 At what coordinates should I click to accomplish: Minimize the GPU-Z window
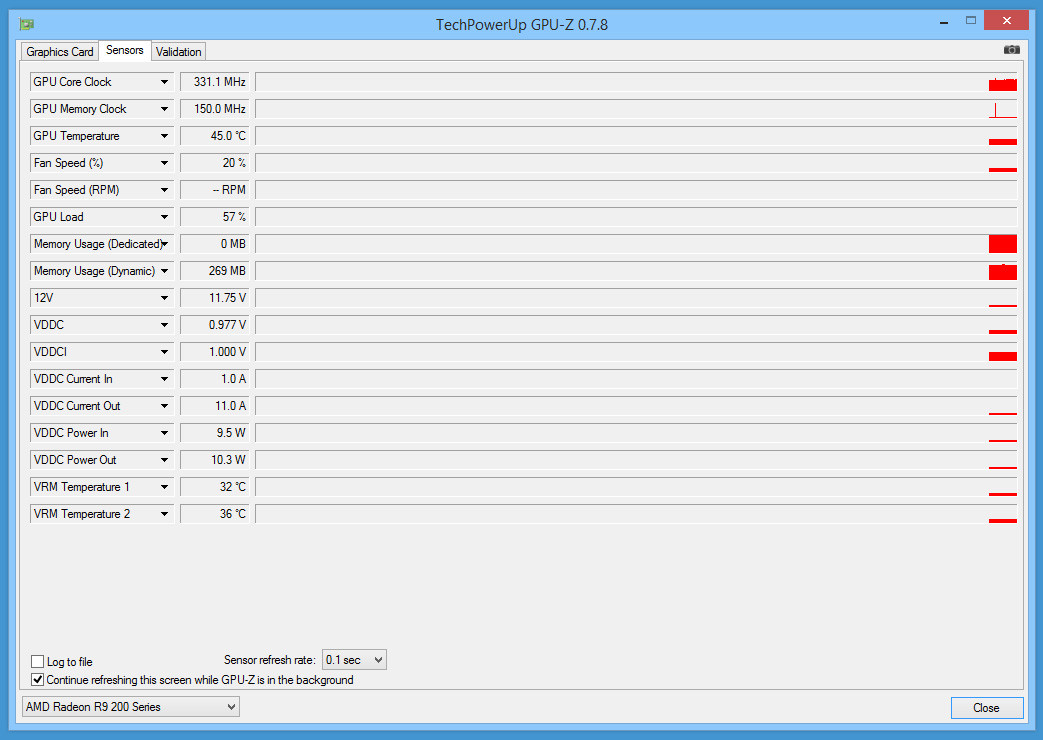click(x=944, y=23)
